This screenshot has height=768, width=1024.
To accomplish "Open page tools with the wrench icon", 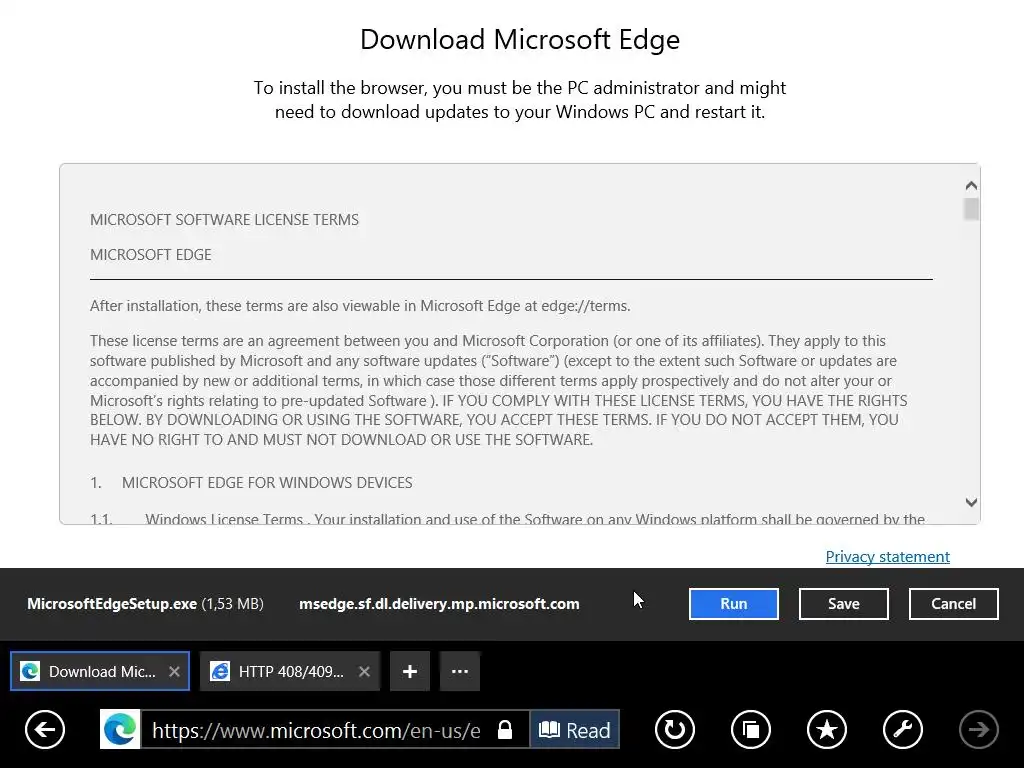I will pyautogui.click(x=903, y=729).
